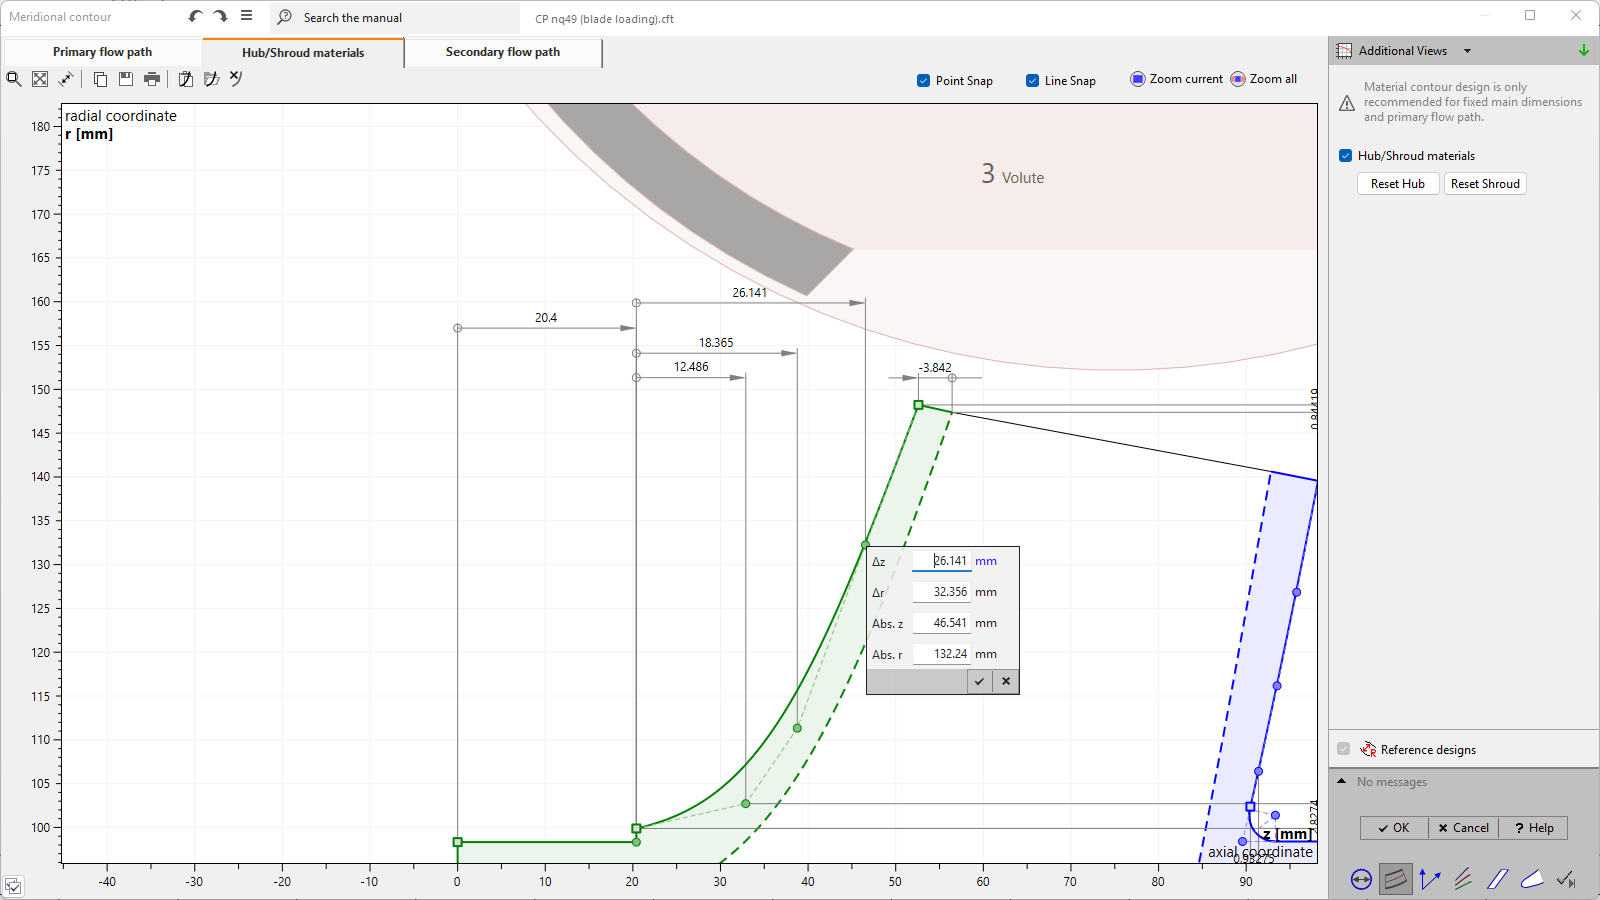Copy the diagram to clipboard
This screenshot has height=900, width=1600.
click(x=100, y=79)
